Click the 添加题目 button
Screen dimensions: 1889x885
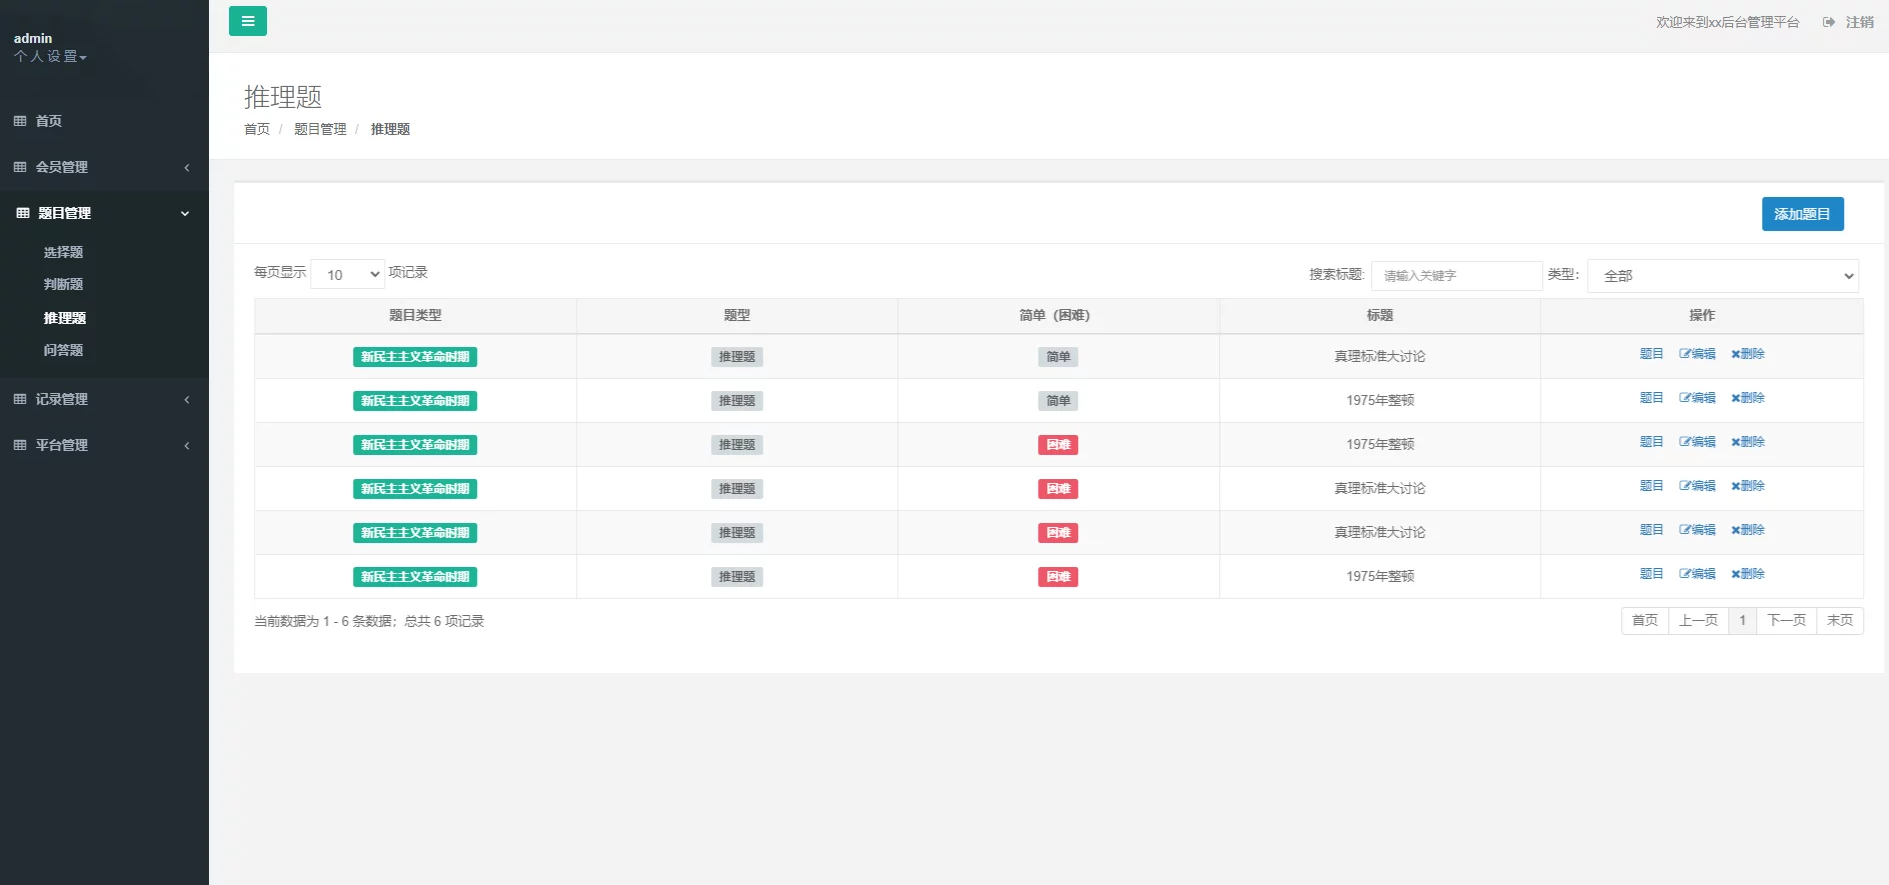point(1802,214)
